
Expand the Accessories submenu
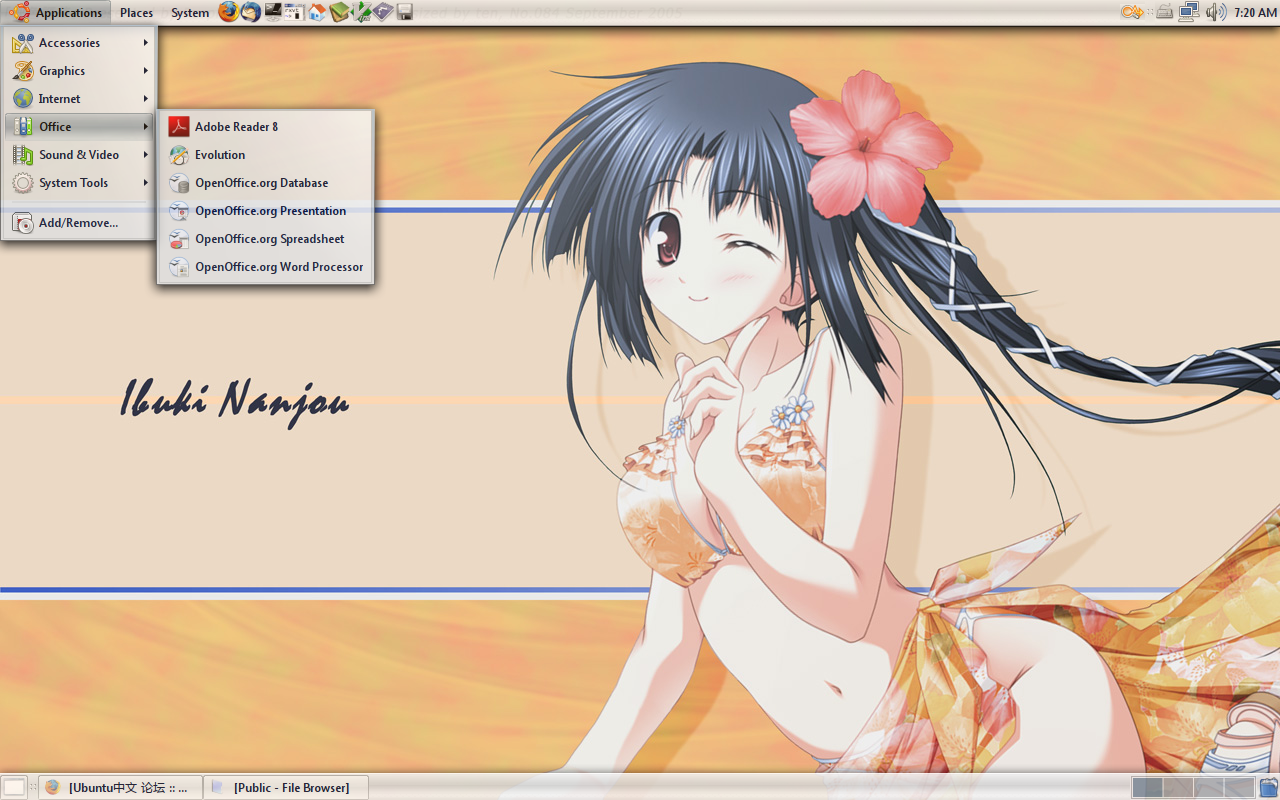click(x=80, y=43)
